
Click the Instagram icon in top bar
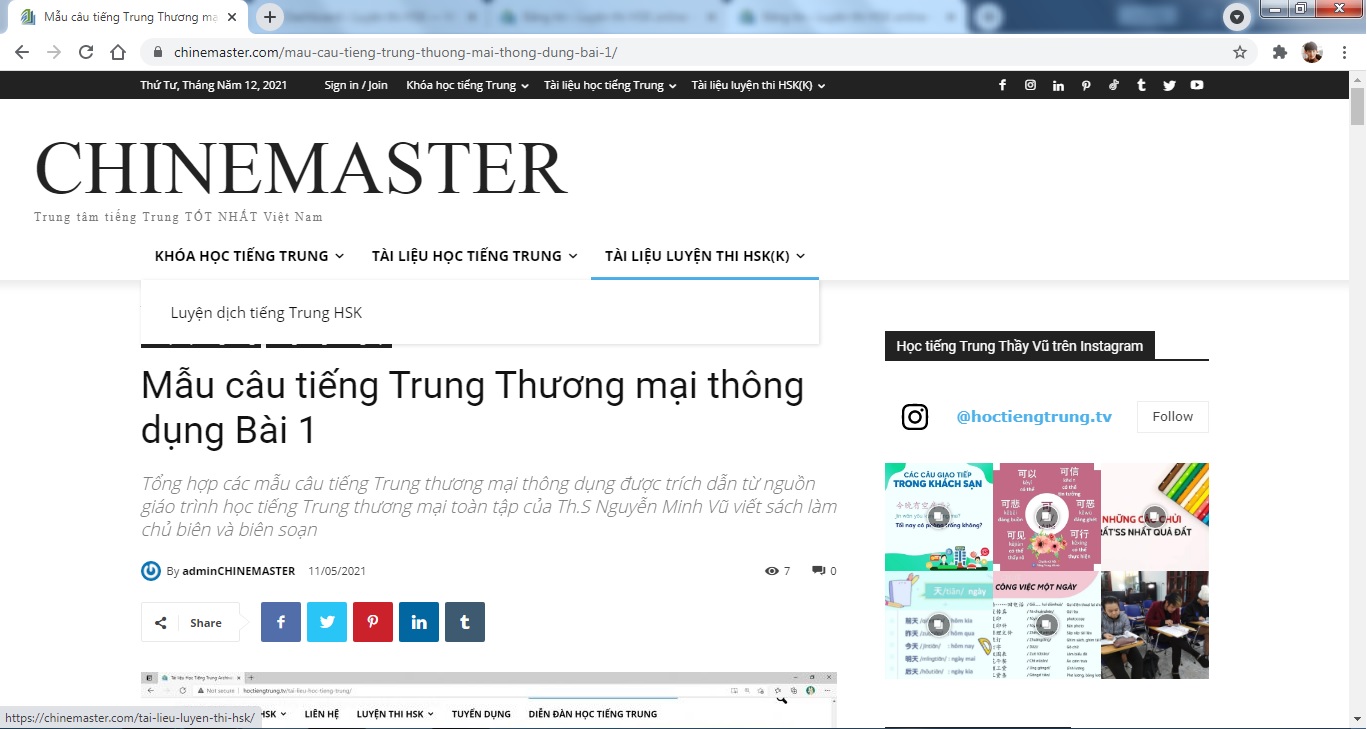tap(1030, 85)
